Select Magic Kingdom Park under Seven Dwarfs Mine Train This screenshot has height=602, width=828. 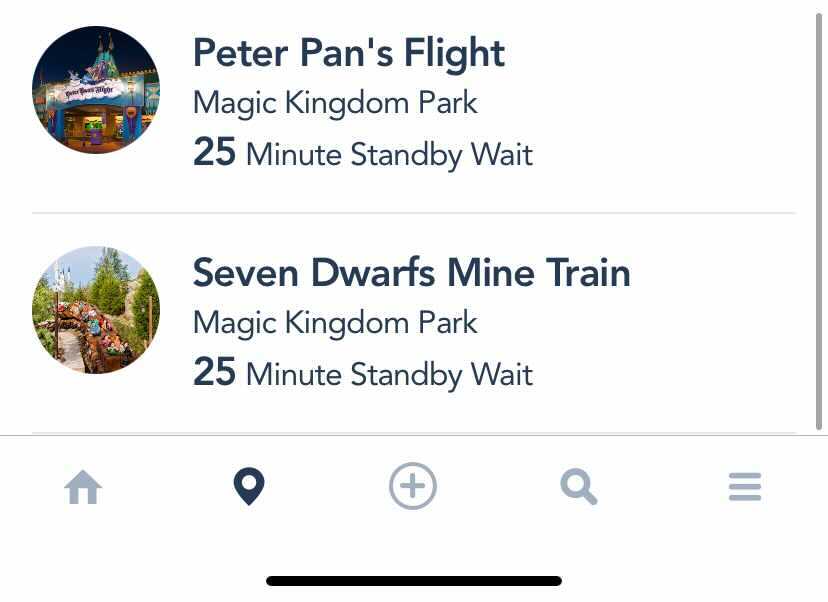pos(335,323)
